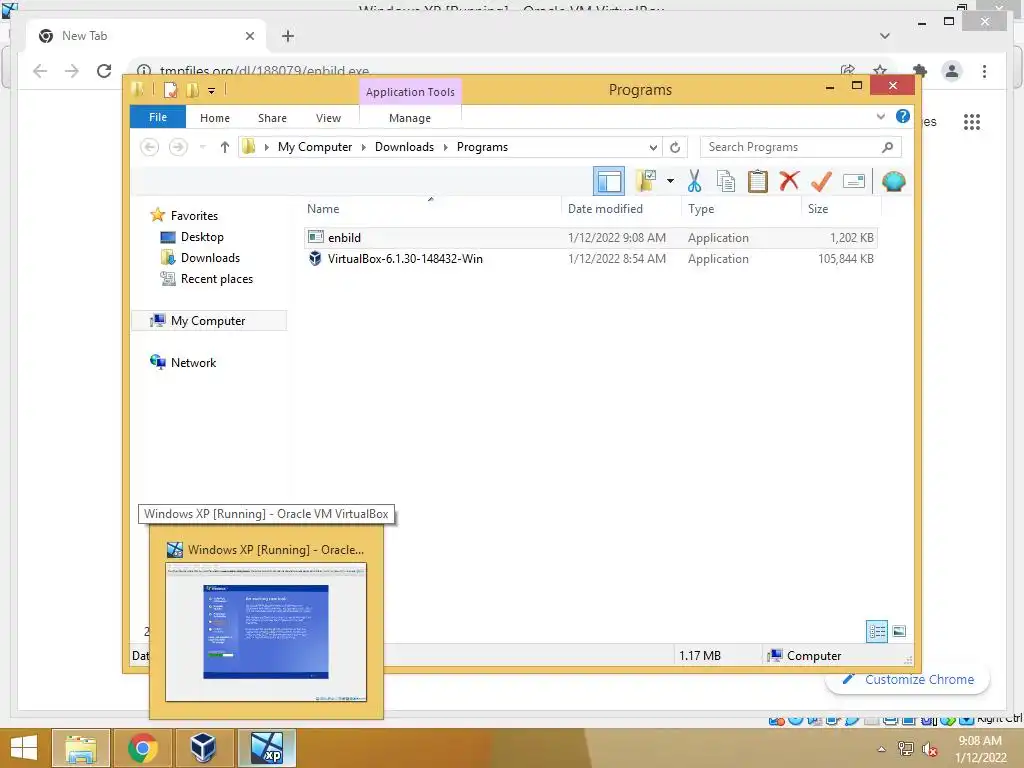1024x768 pixels.
Task: Go back using the Explorer back arrow
Action: coord(150,147)
